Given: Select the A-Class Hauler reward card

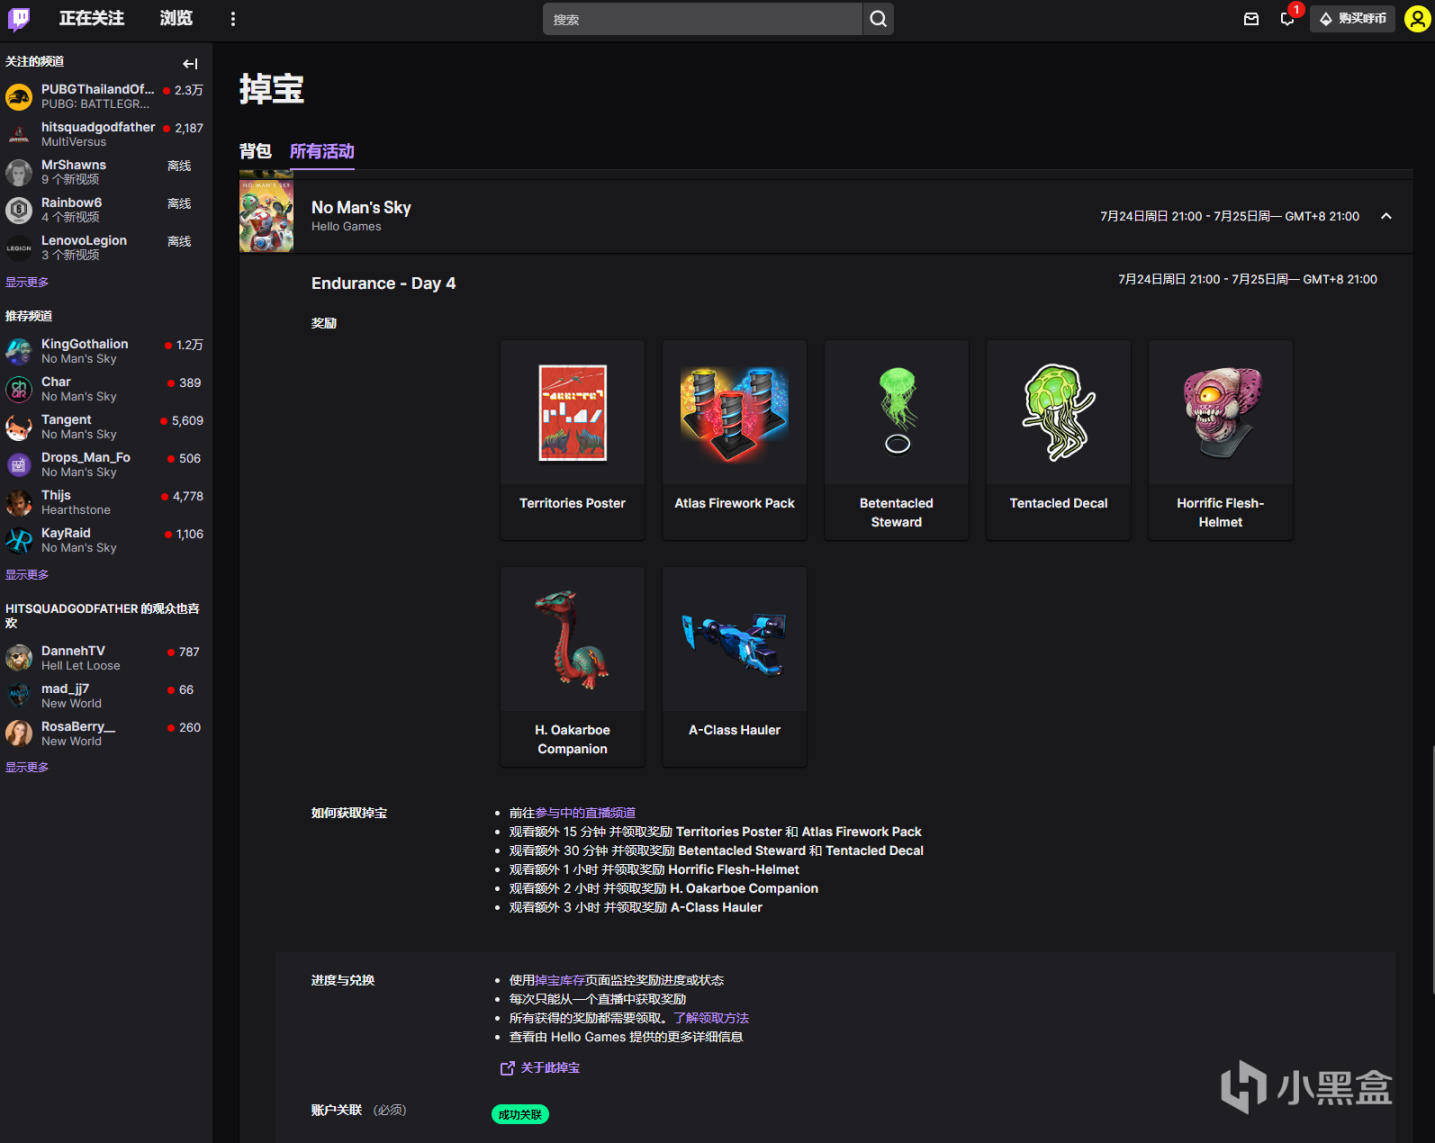Looking at the screenshot, I should [x=735, y=667].
